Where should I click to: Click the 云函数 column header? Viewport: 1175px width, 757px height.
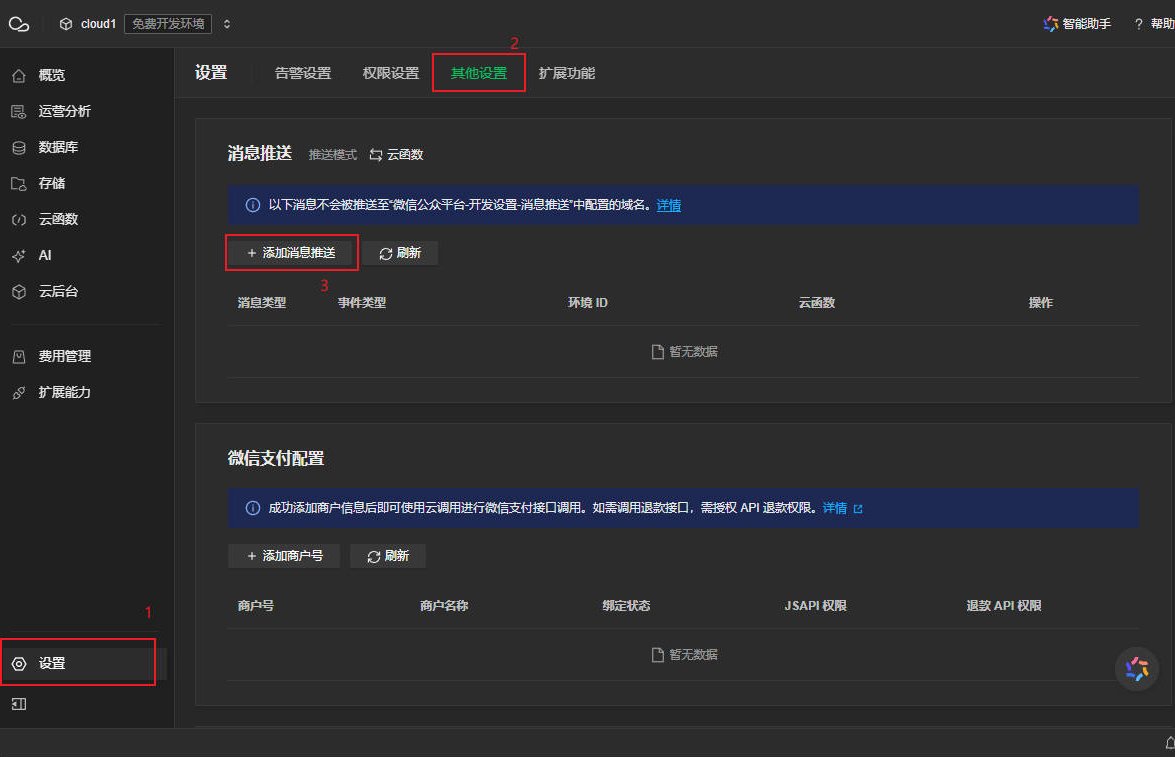point(817,303)
